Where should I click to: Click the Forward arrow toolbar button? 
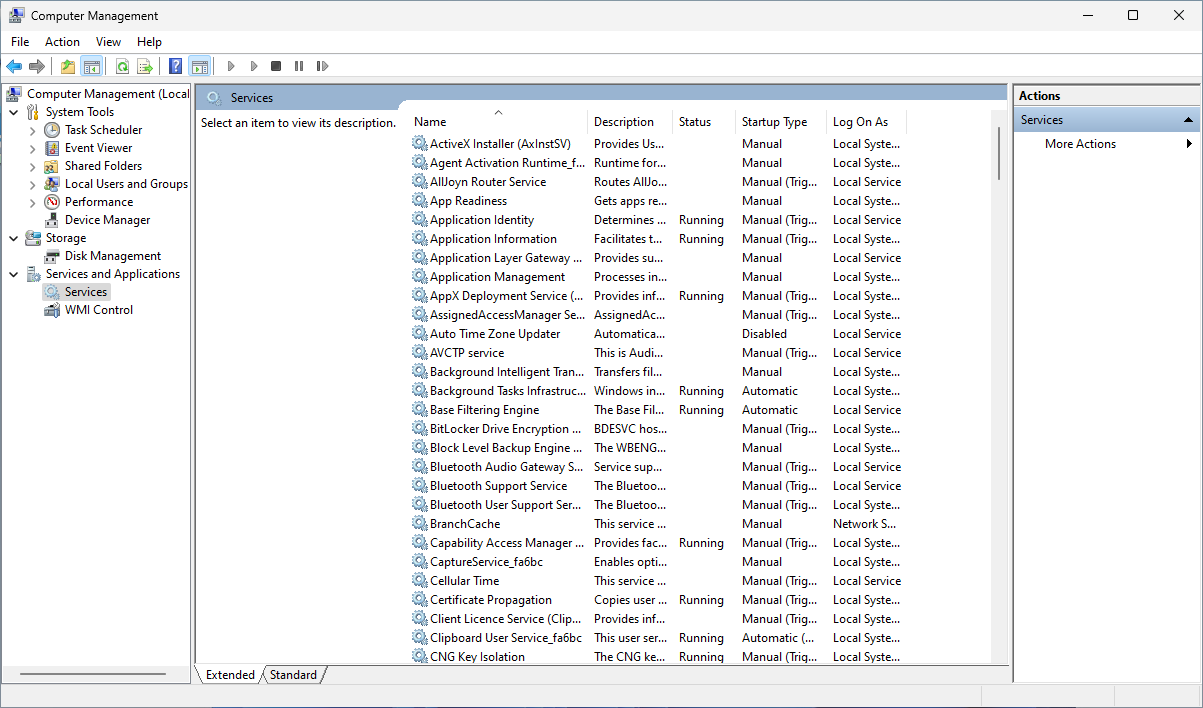(37, 66)
